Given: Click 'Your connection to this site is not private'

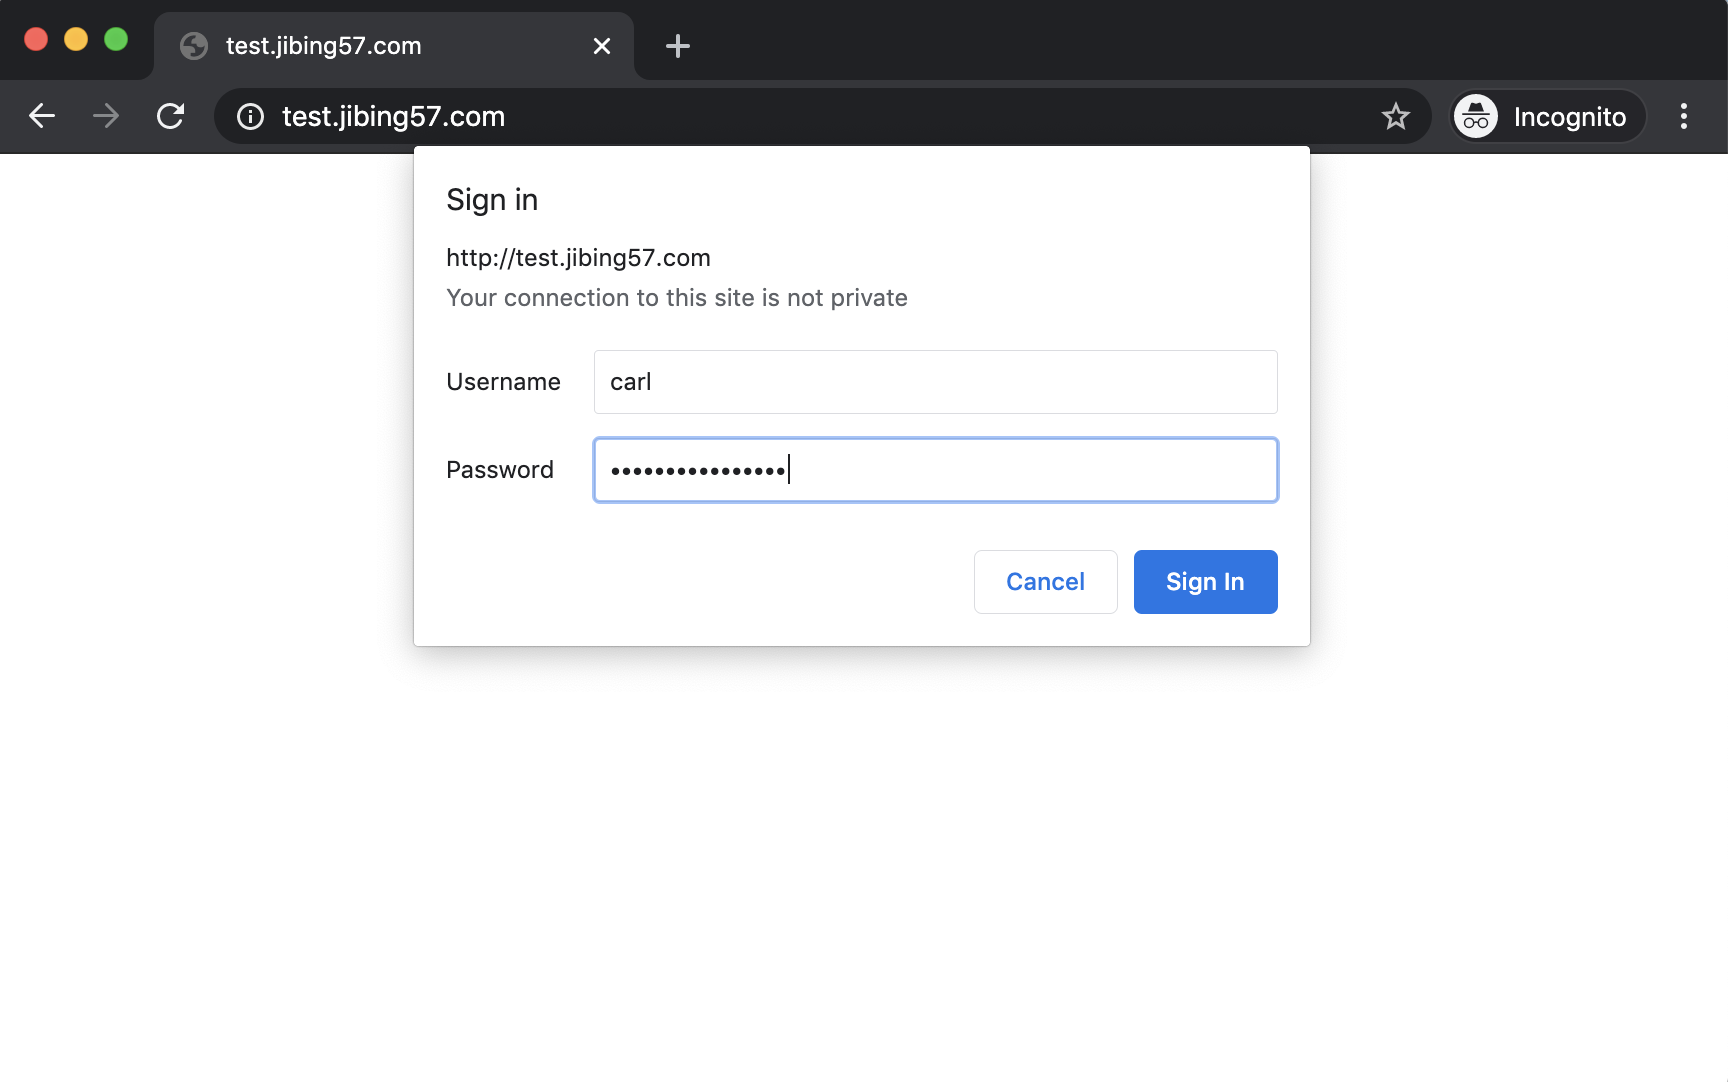Looking at the screenshot, I should click(677, 298).
